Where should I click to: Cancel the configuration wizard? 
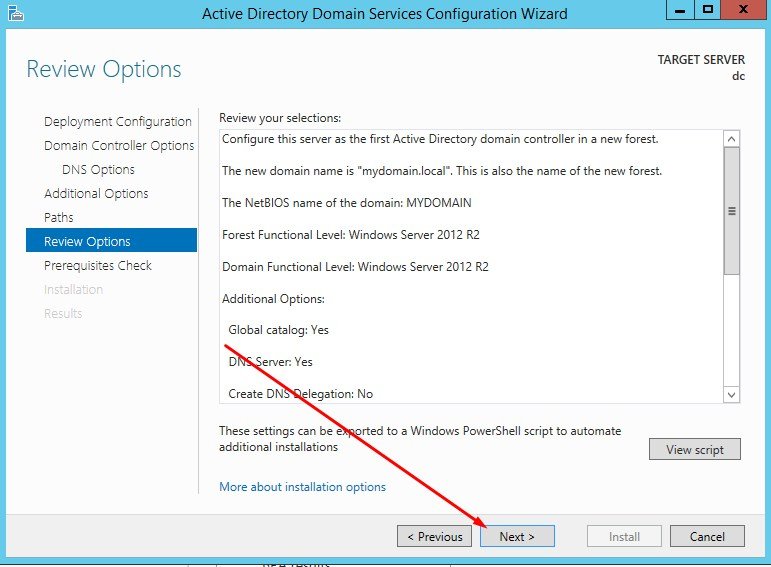tap(707, 536)
